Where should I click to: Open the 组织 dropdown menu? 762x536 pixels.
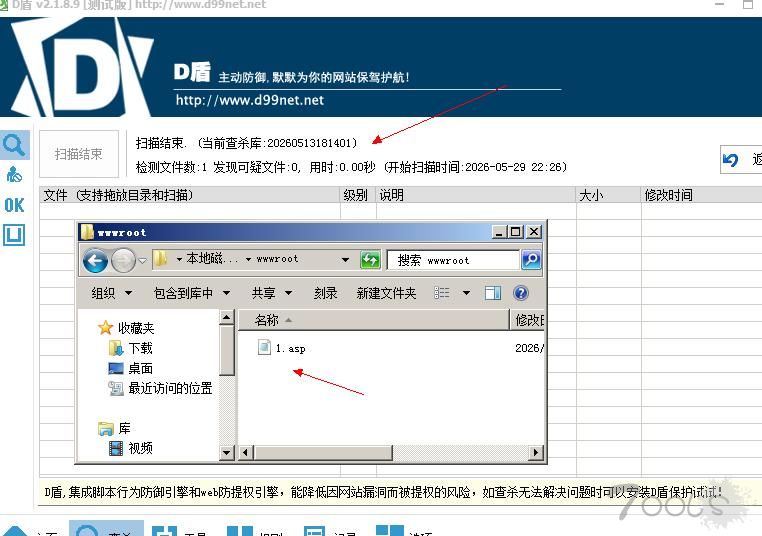pos(112,293)
